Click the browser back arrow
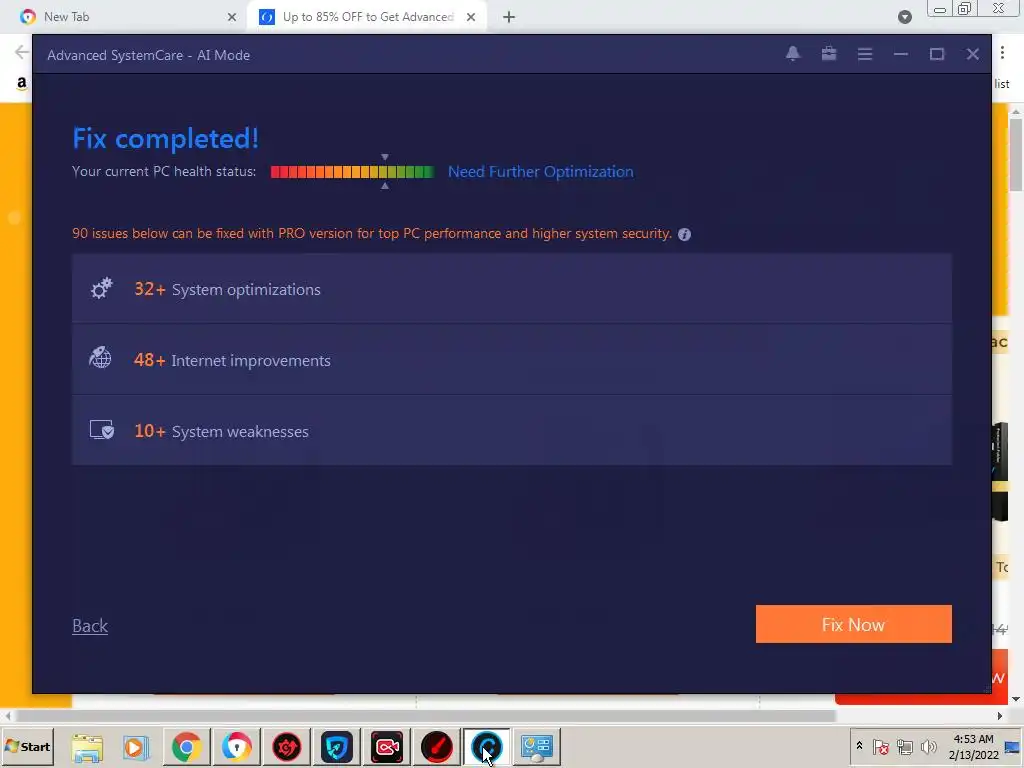1024x768 pixels. (22, 52)
